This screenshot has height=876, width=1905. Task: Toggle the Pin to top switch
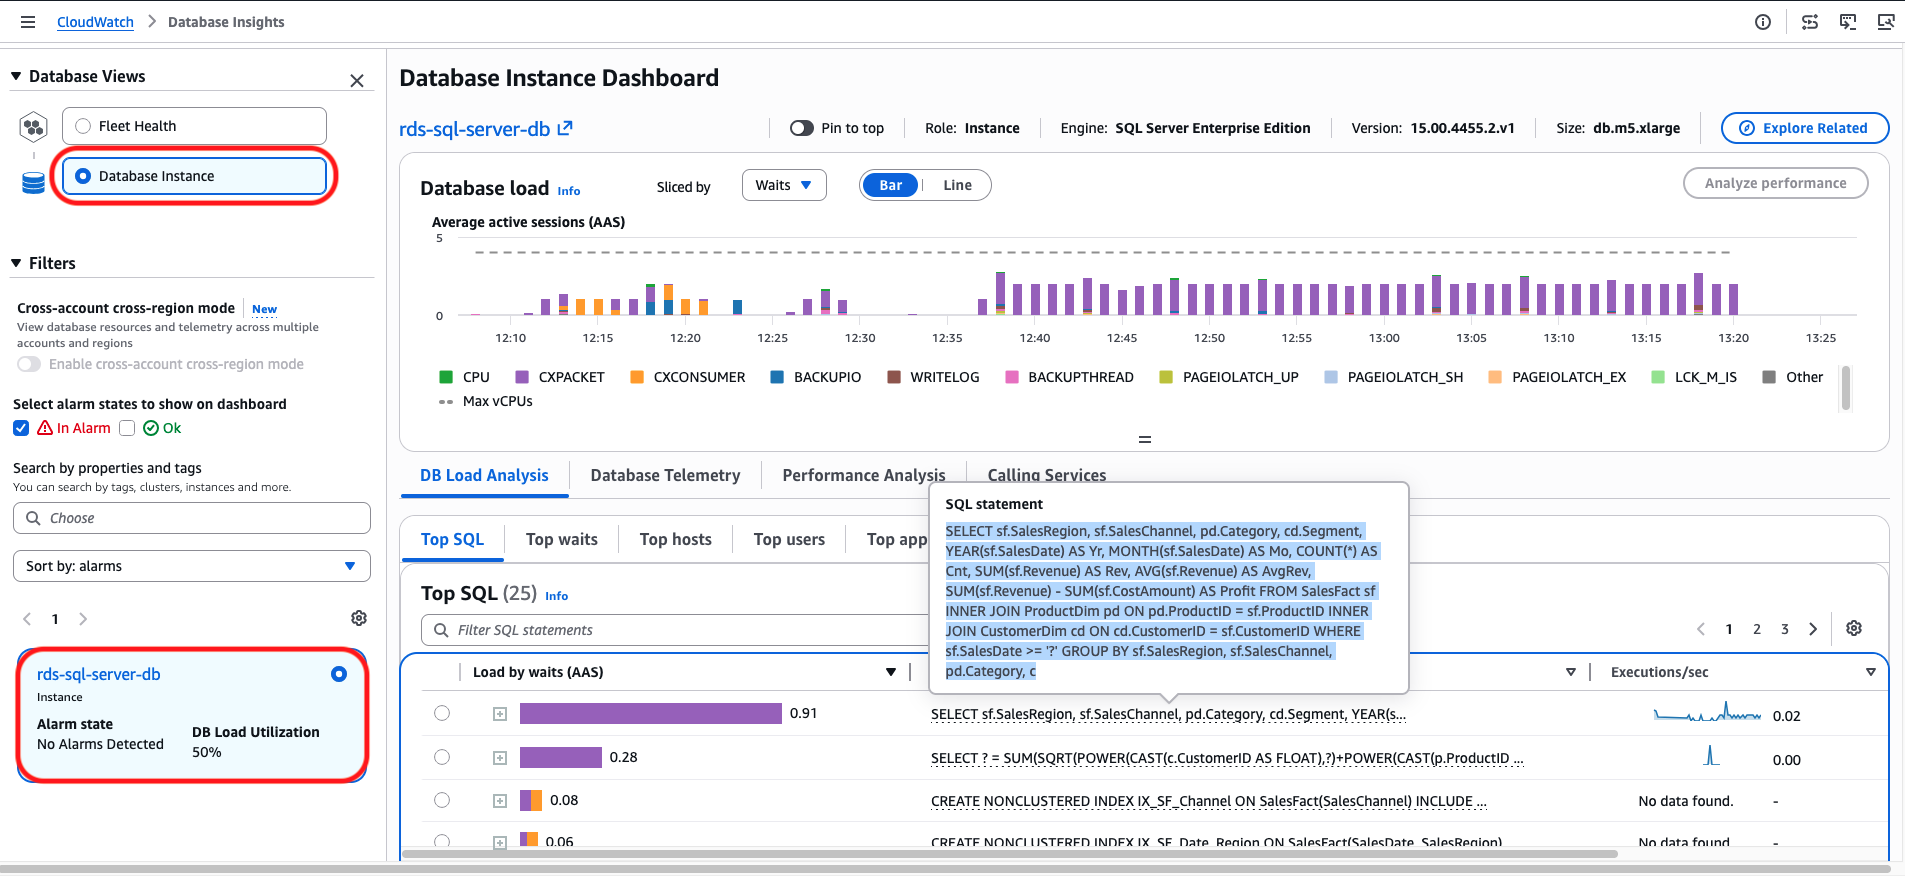pyautogui.click(x=802, y=128)
